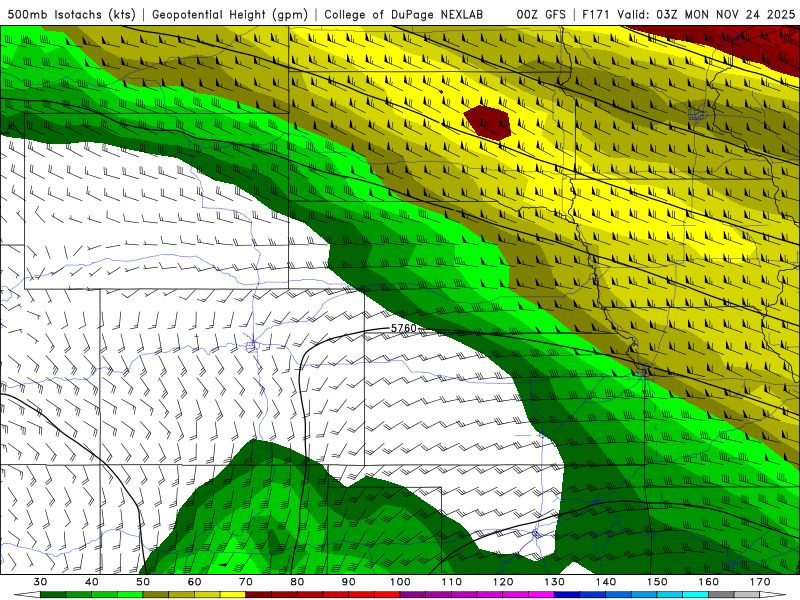Click the purple legend swatch starting at 100
The image size is (800, 600).
[x=413, y=595]
